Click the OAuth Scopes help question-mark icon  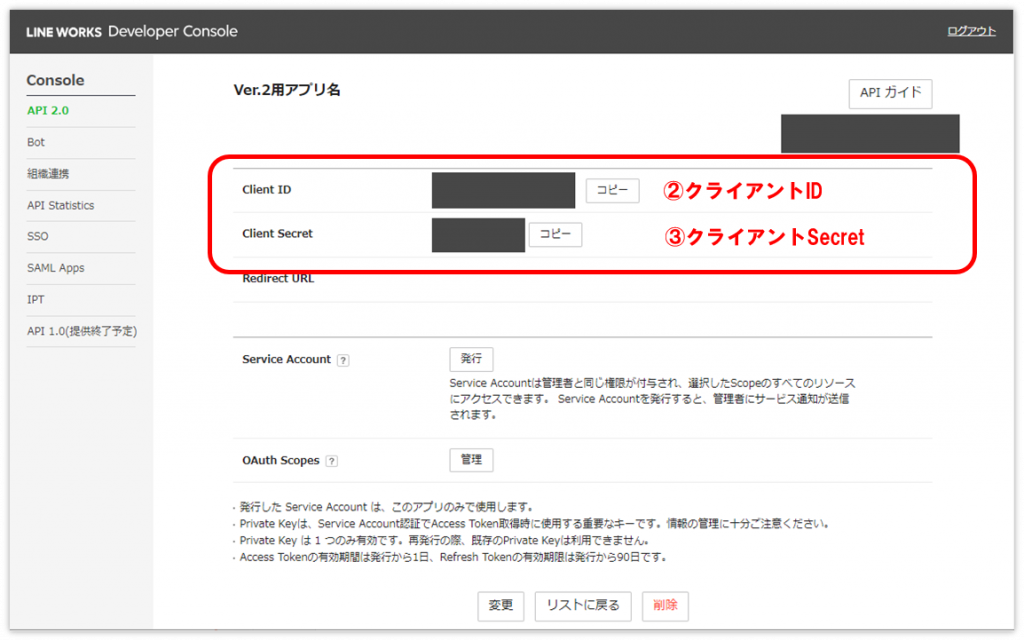pos(332,461)
